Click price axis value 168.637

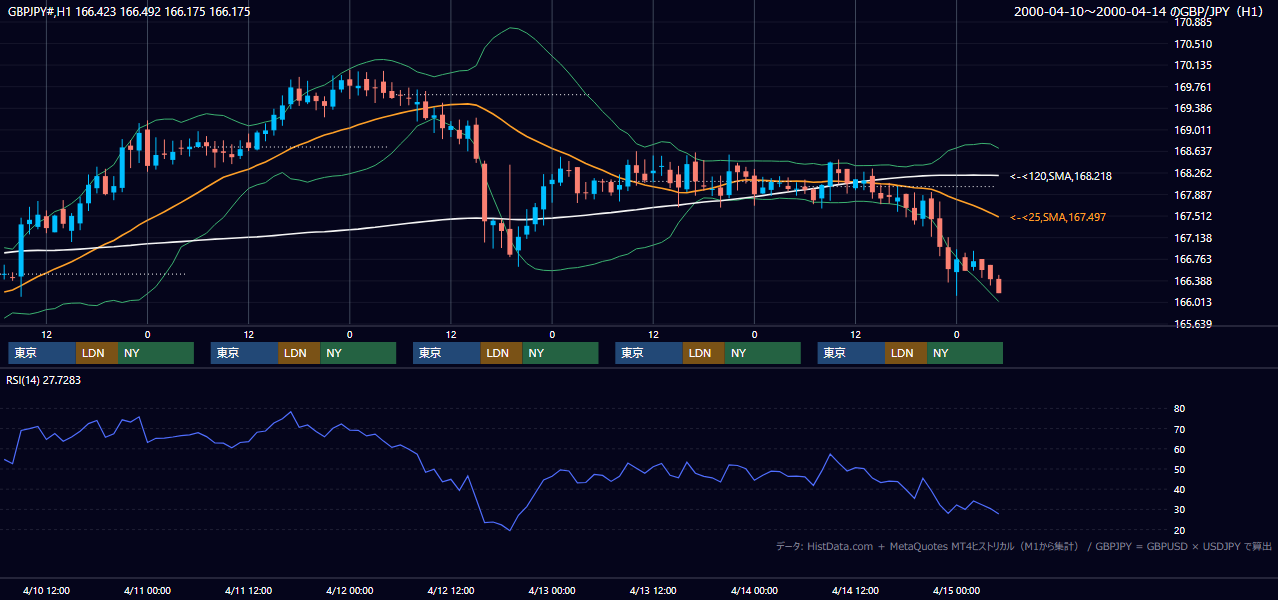pos(1193,152)
